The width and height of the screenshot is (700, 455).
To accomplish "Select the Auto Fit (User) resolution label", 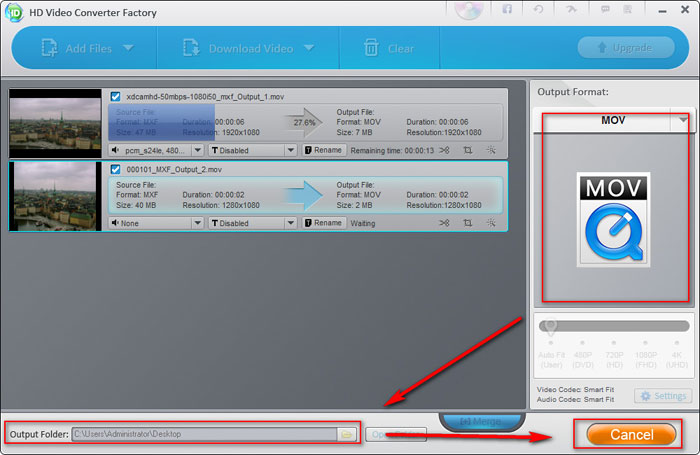I will point(551,360).
